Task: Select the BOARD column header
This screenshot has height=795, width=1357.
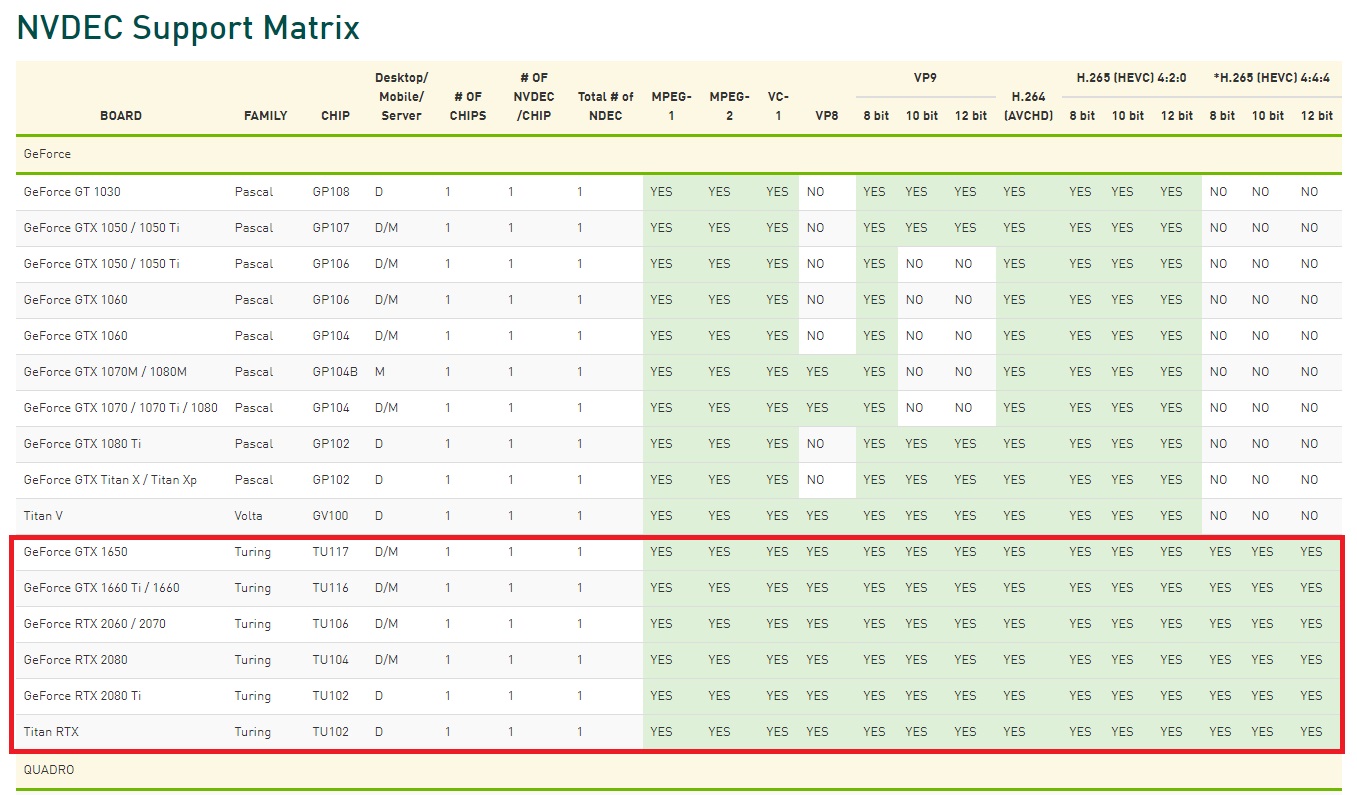Action: (x=121, y=116)
